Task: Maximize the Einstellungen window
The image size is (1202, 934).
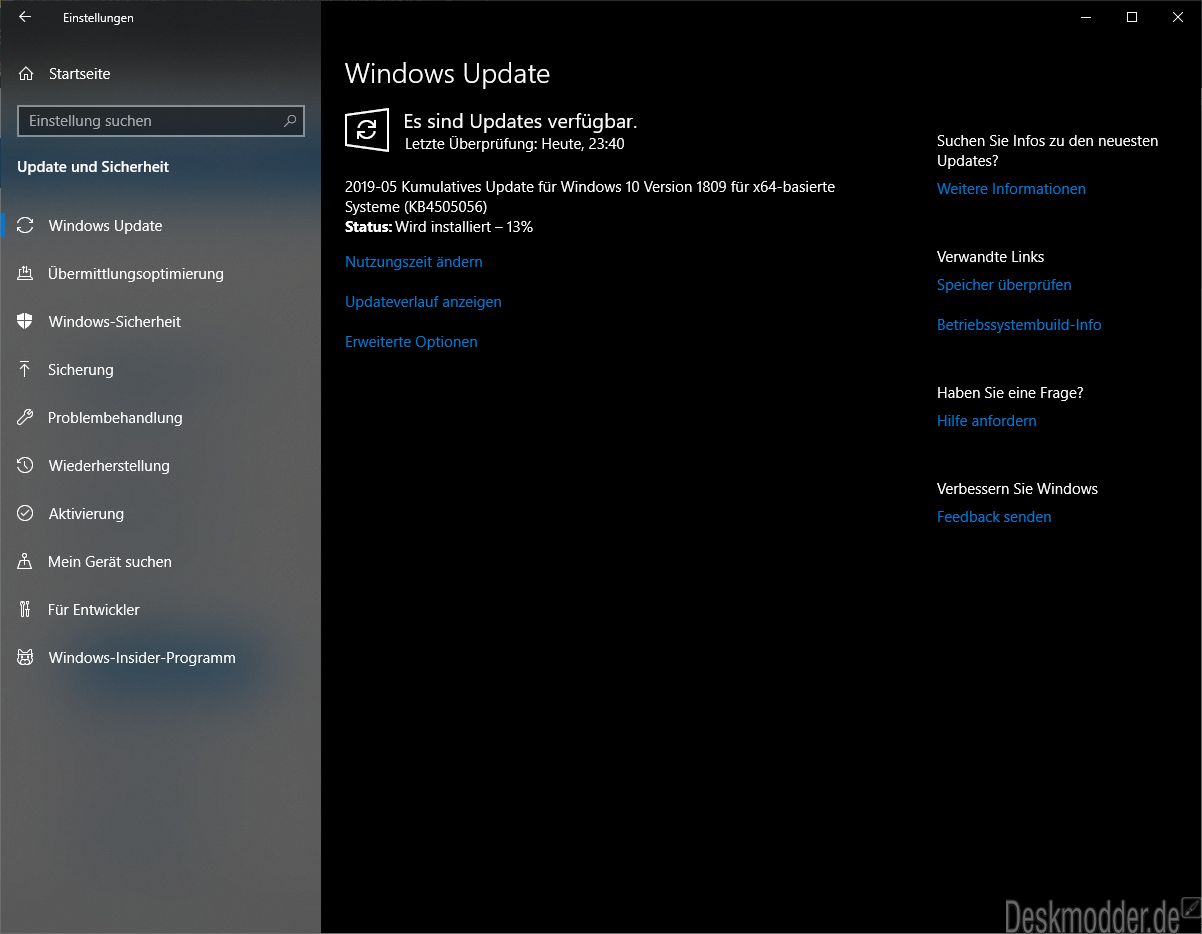Action: (x=1132, y=17)
